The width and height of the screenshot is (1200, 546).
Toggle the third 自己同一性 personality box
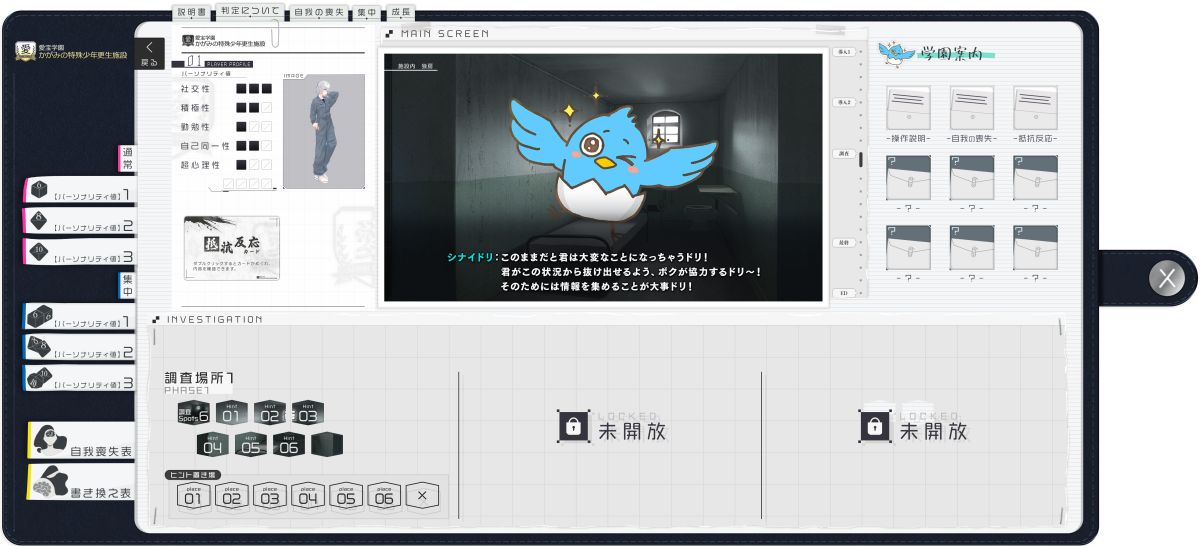[266, 145]
